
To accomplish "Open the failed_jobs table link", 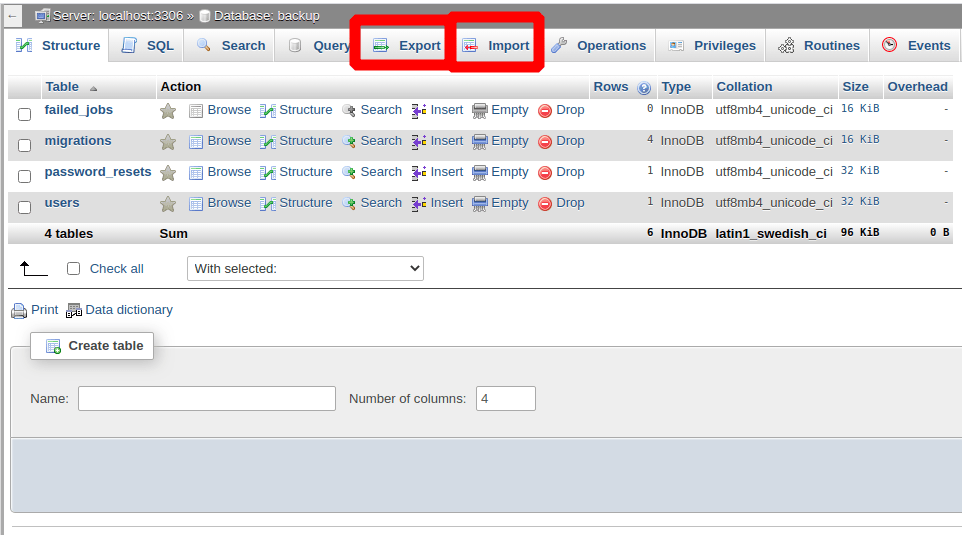I will (79, 110).
